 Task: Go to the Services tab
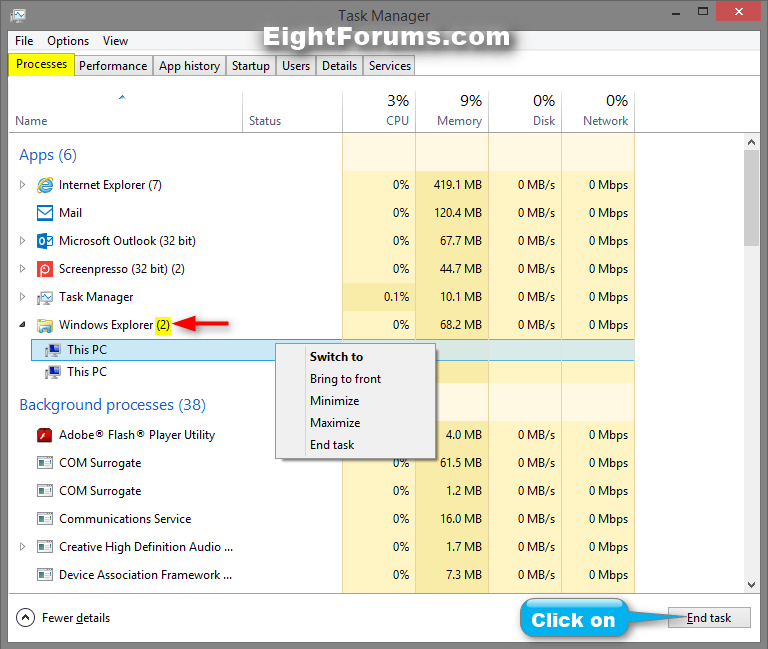(x=390, y=66)
